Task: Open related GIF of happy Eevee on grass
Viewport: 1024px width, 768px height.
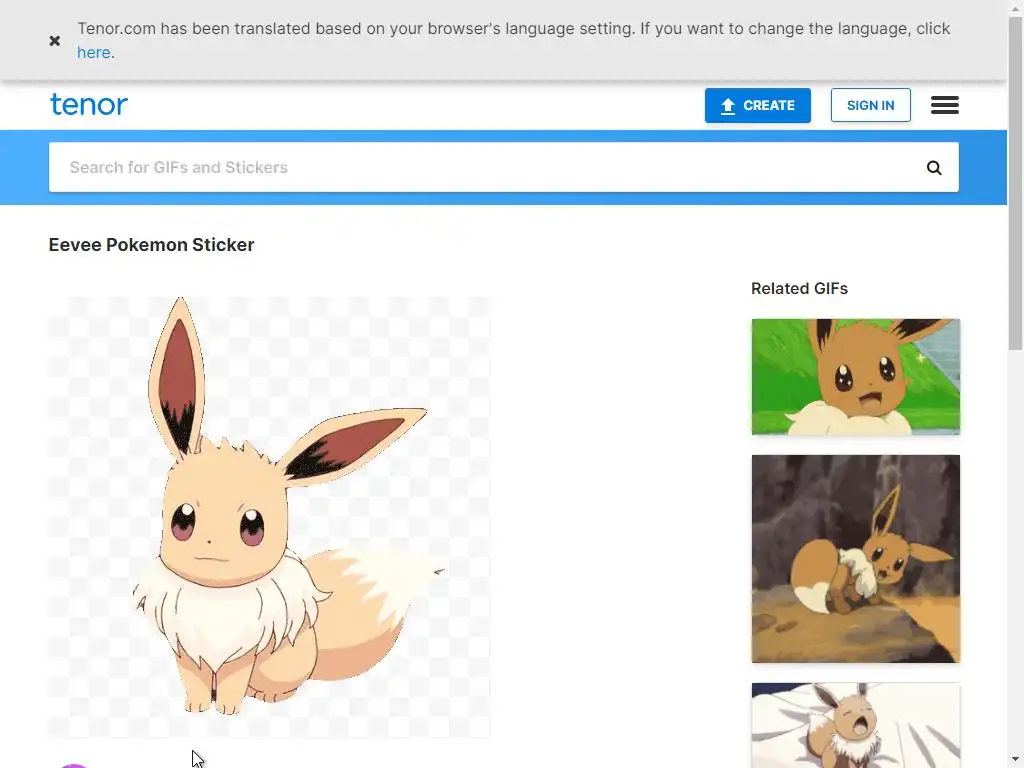Action: [x=856, y=377]
